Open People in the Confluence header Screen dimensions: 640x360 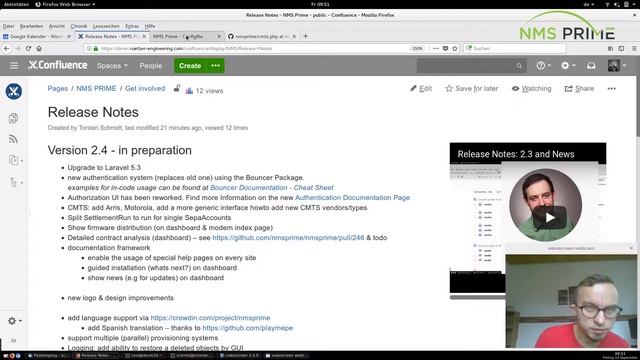click(x=151, y=66)
